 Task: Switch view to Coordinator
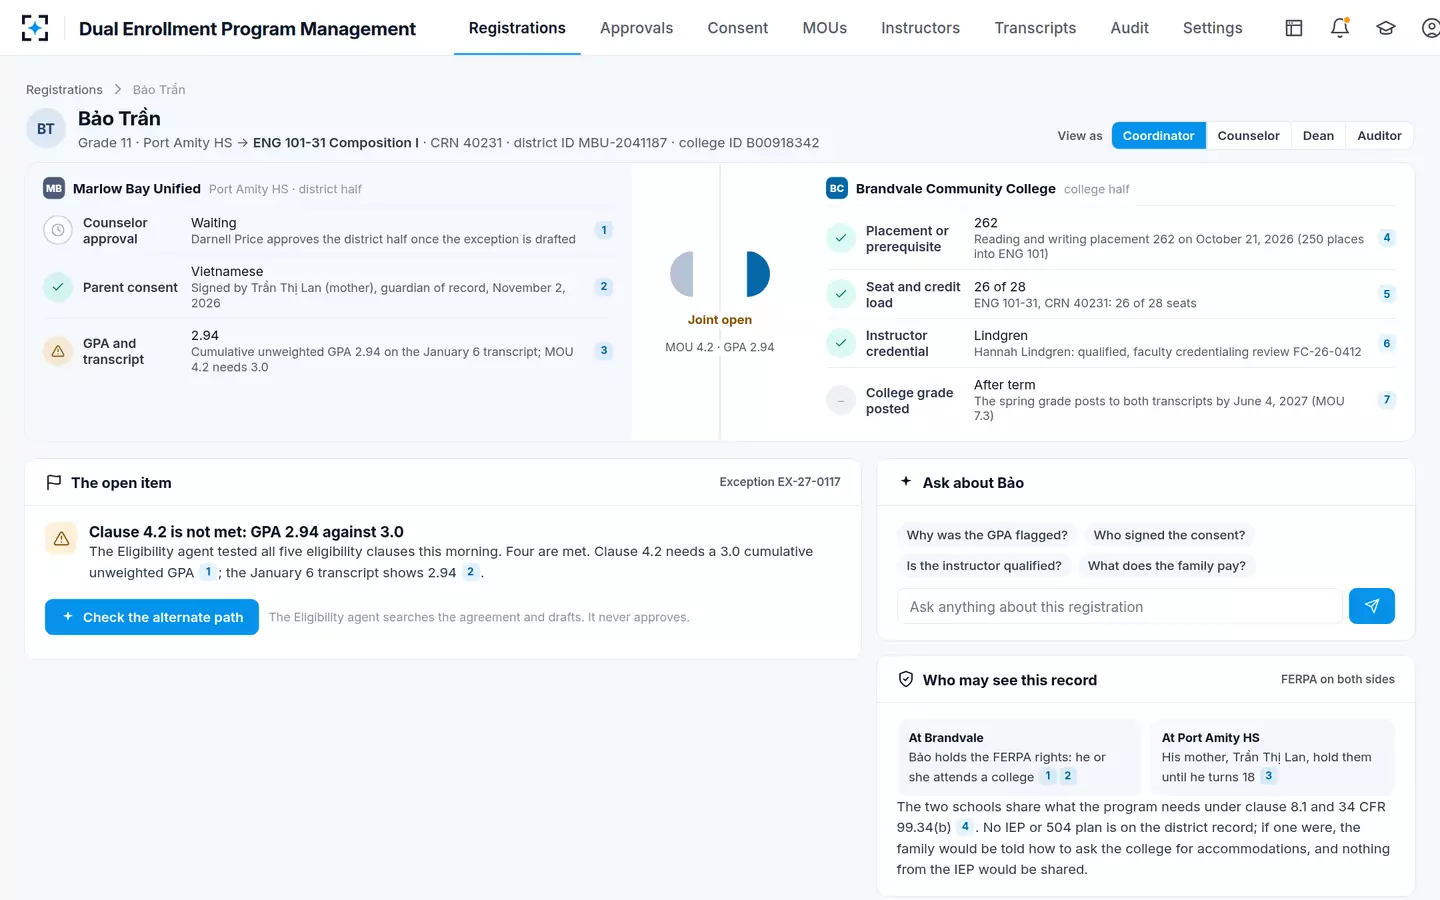(x=1158, y=136)
